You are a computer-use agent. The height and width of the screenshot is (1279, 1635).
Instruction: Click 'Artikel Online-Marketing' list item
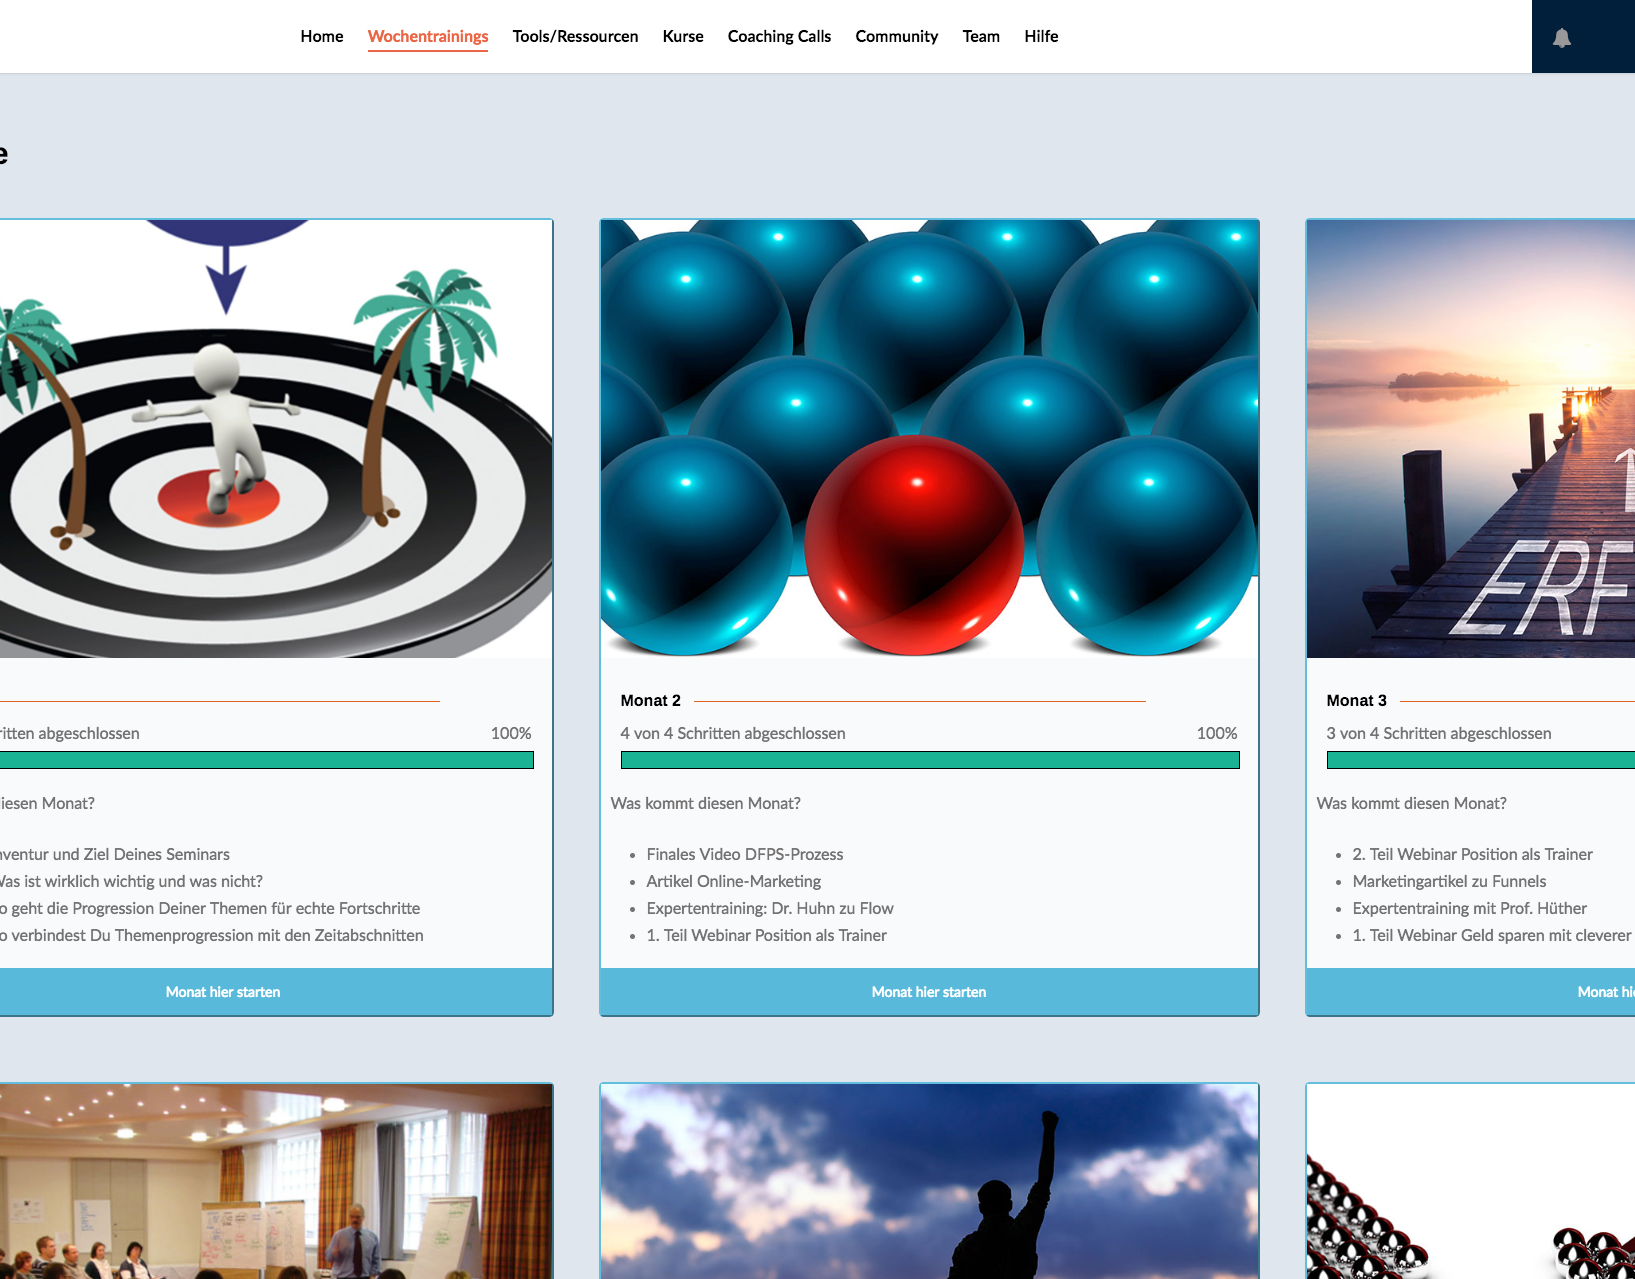[734, 881]
